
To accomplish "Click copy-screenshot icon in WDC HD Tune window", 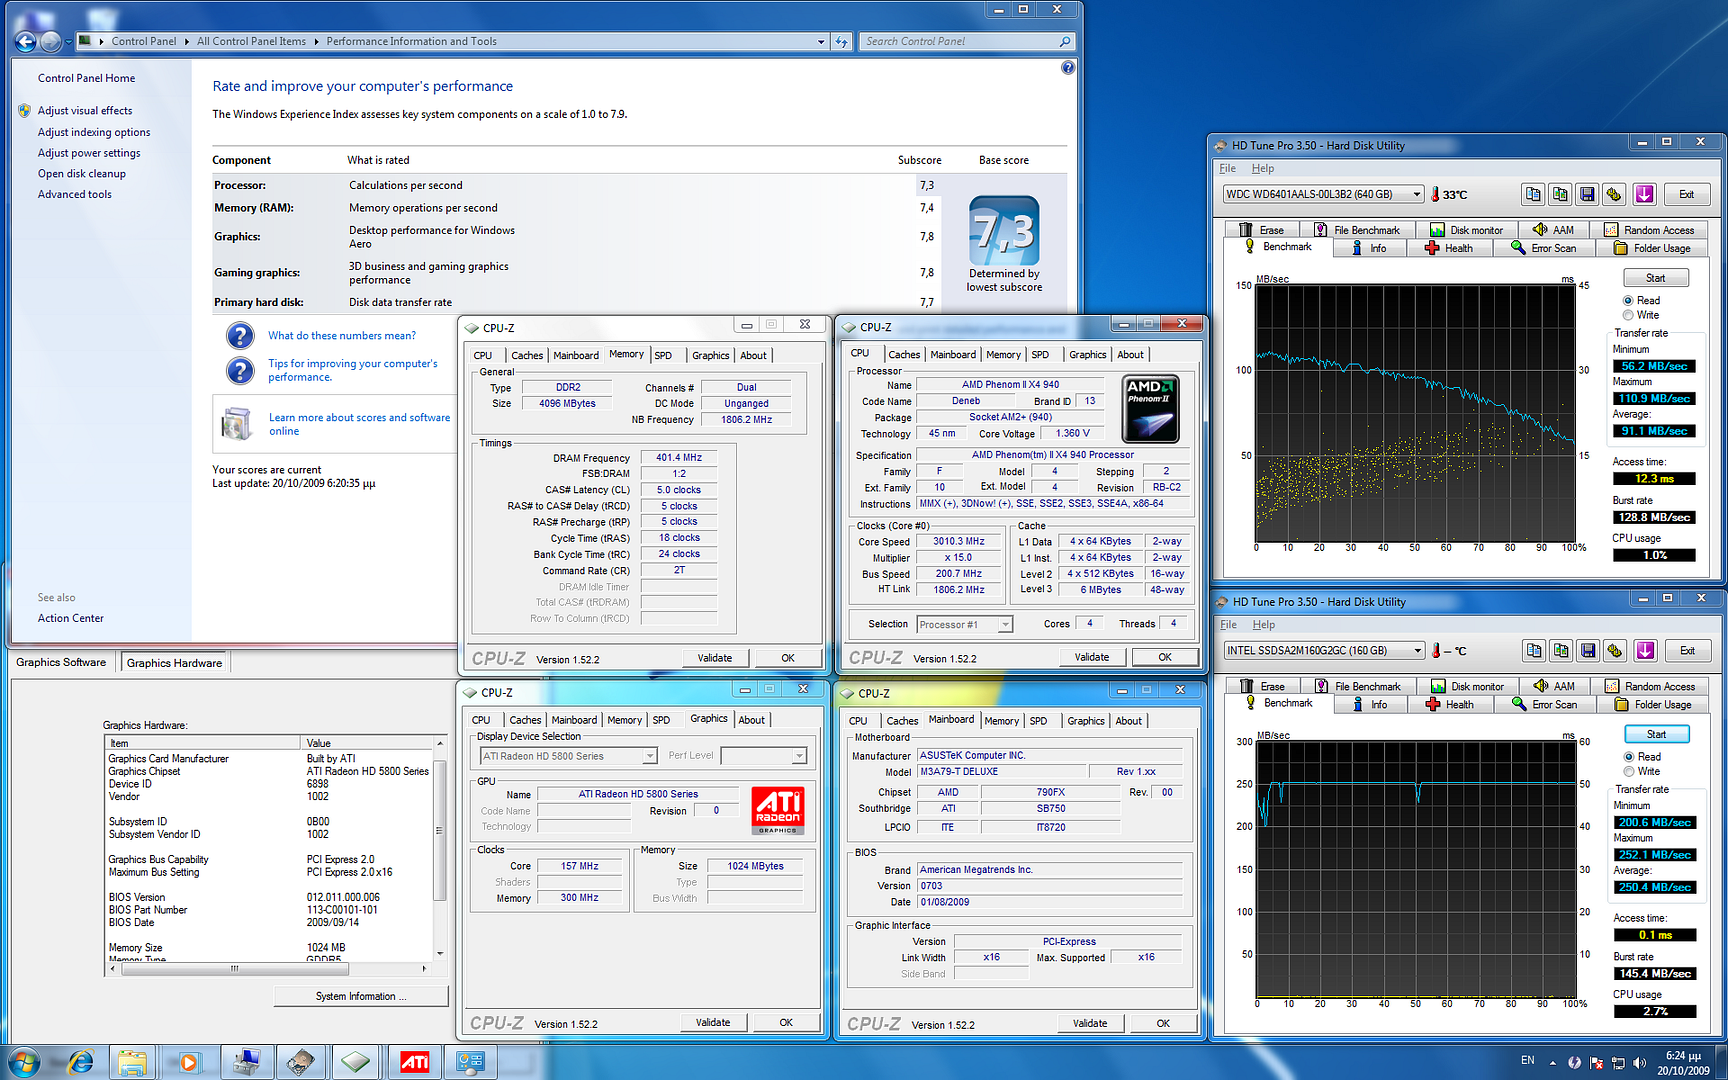I will tap(1560, 194).
